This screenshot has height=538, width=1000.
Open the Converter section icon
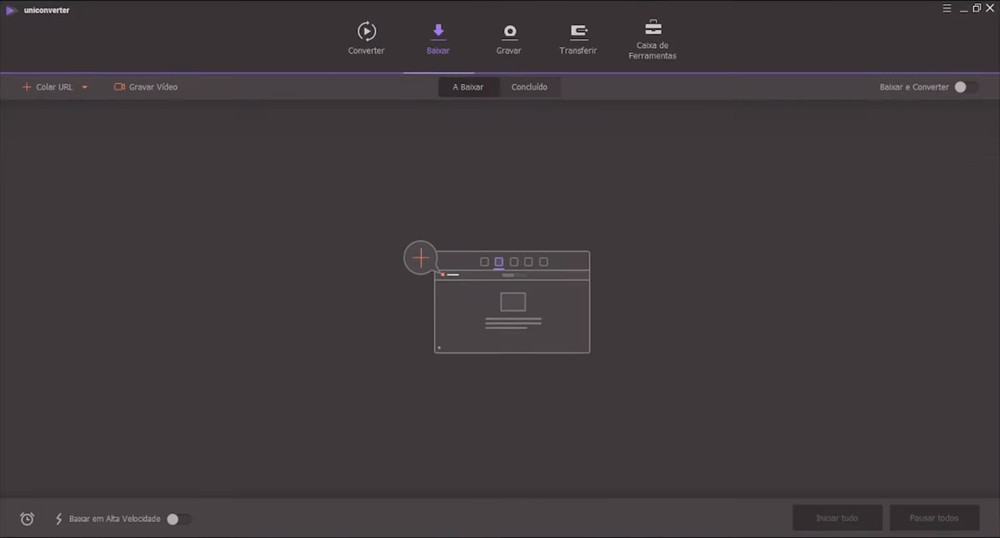366,31
